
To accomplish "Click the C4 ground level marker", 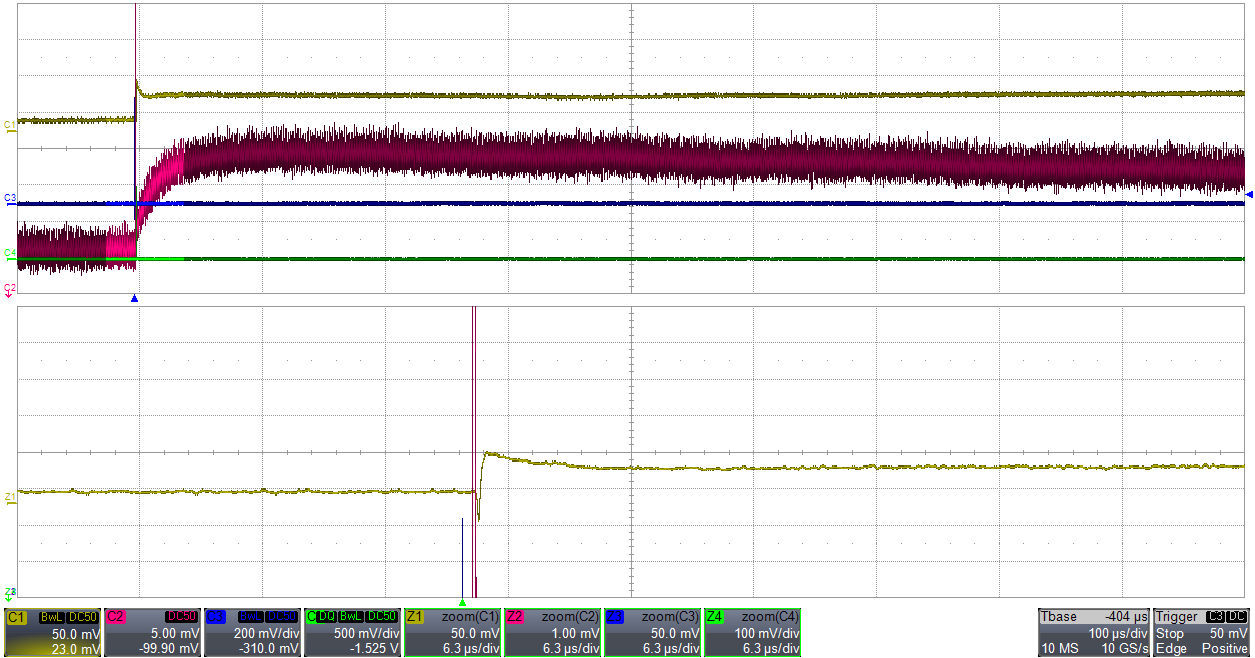I will pyautogui.click(x=10, y=253).
